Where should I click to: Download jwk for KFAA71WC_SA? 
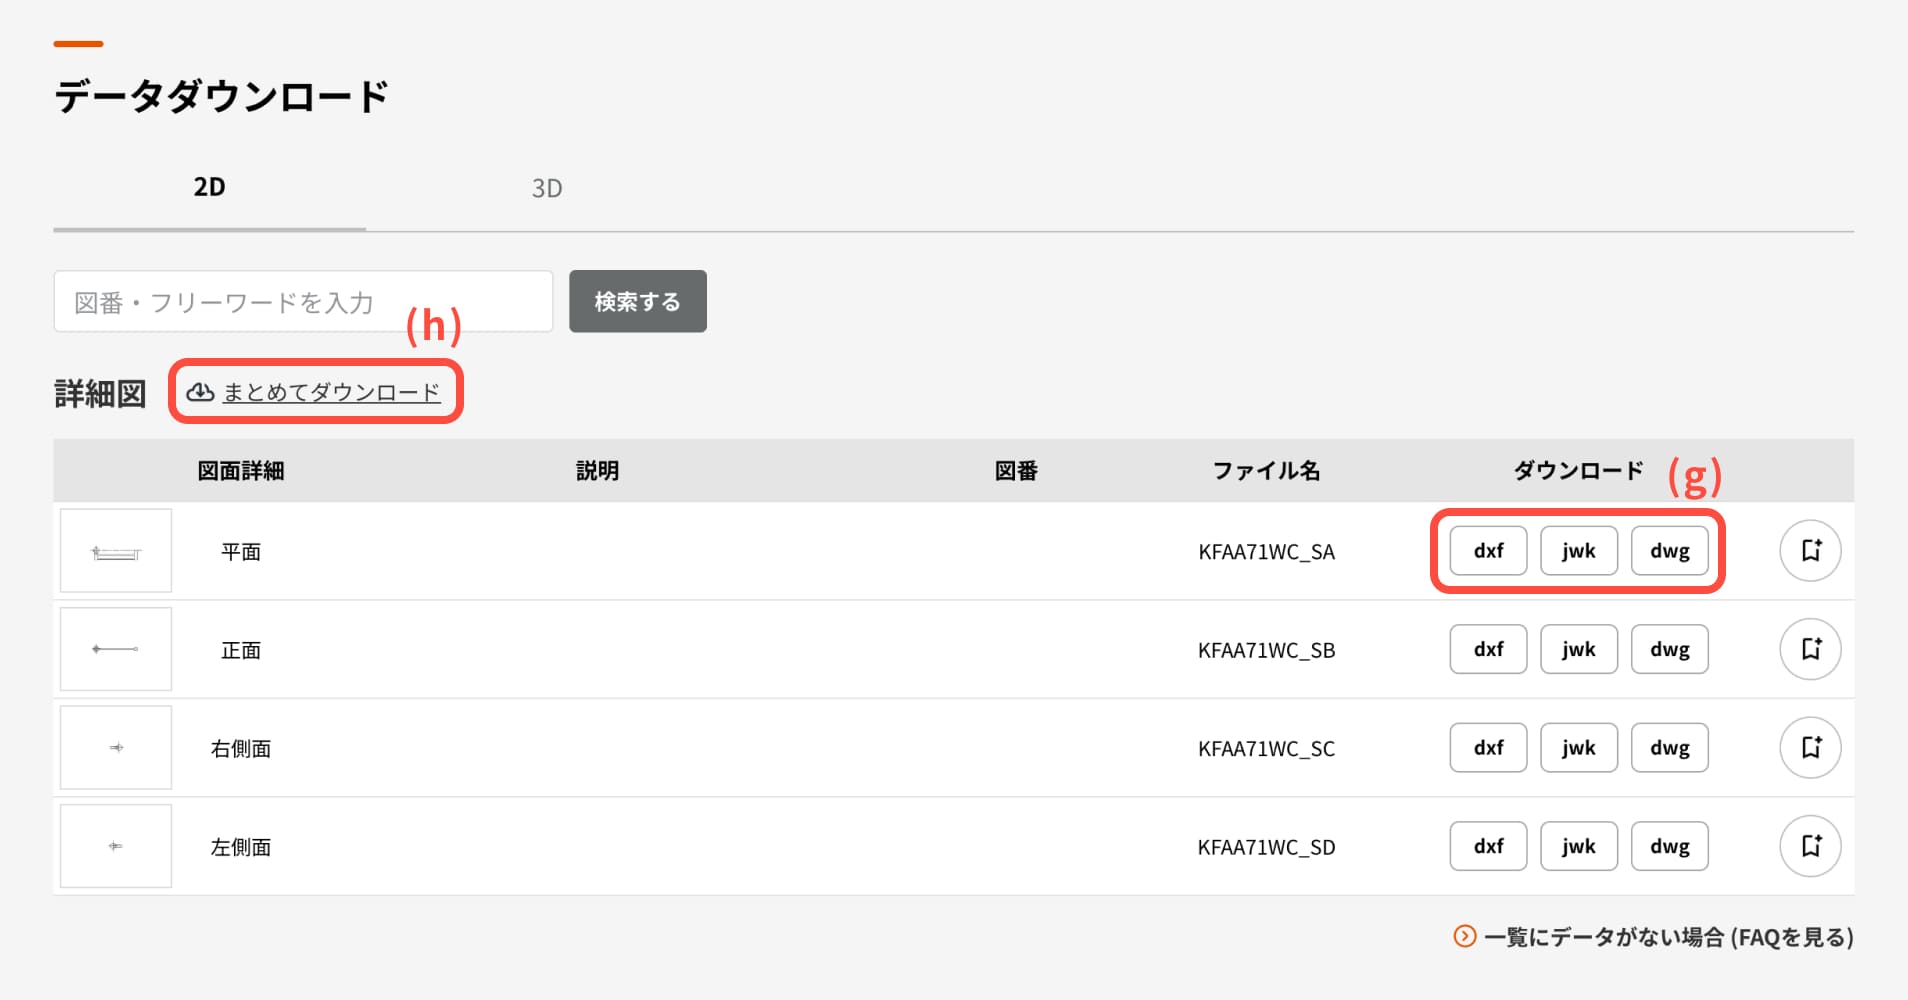(1578, 551)
